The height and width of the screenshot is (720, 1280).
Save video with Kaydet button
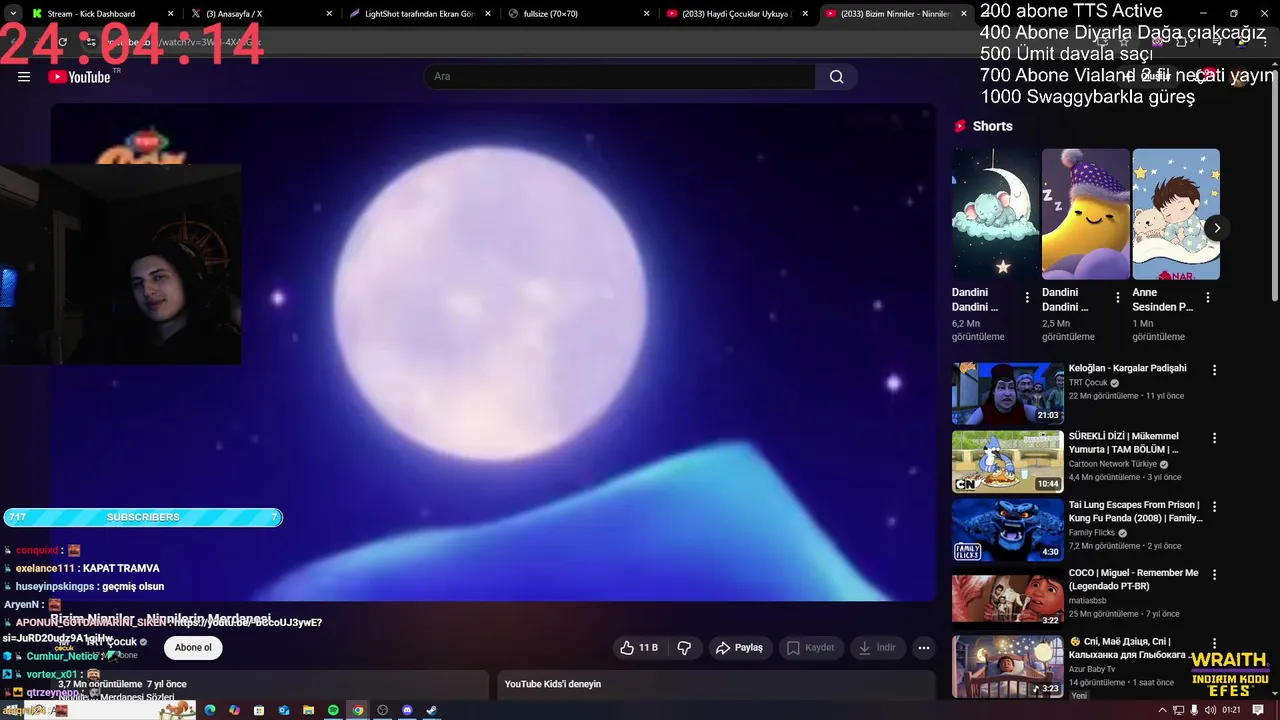(811, 648)
